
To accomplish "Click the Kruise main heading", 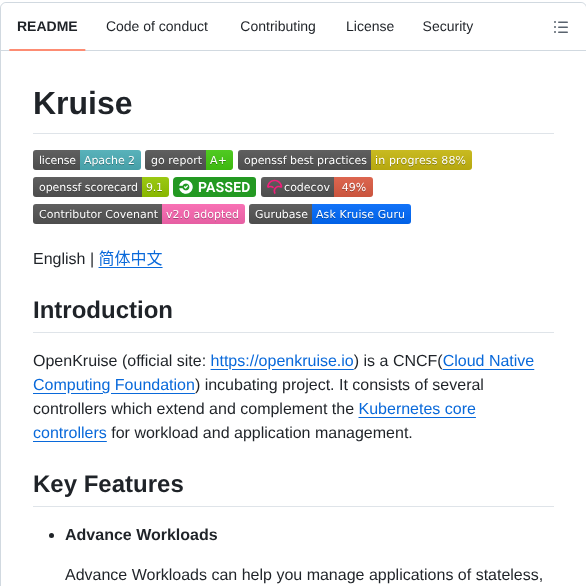I will [x=83, y=103].
